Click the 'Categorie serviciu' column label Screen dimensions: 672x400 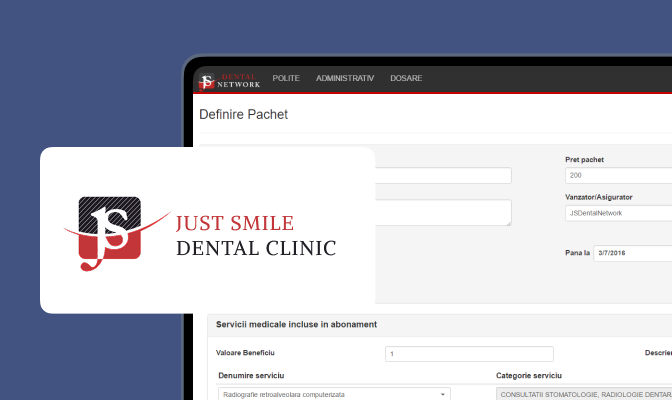coord(529,376)
